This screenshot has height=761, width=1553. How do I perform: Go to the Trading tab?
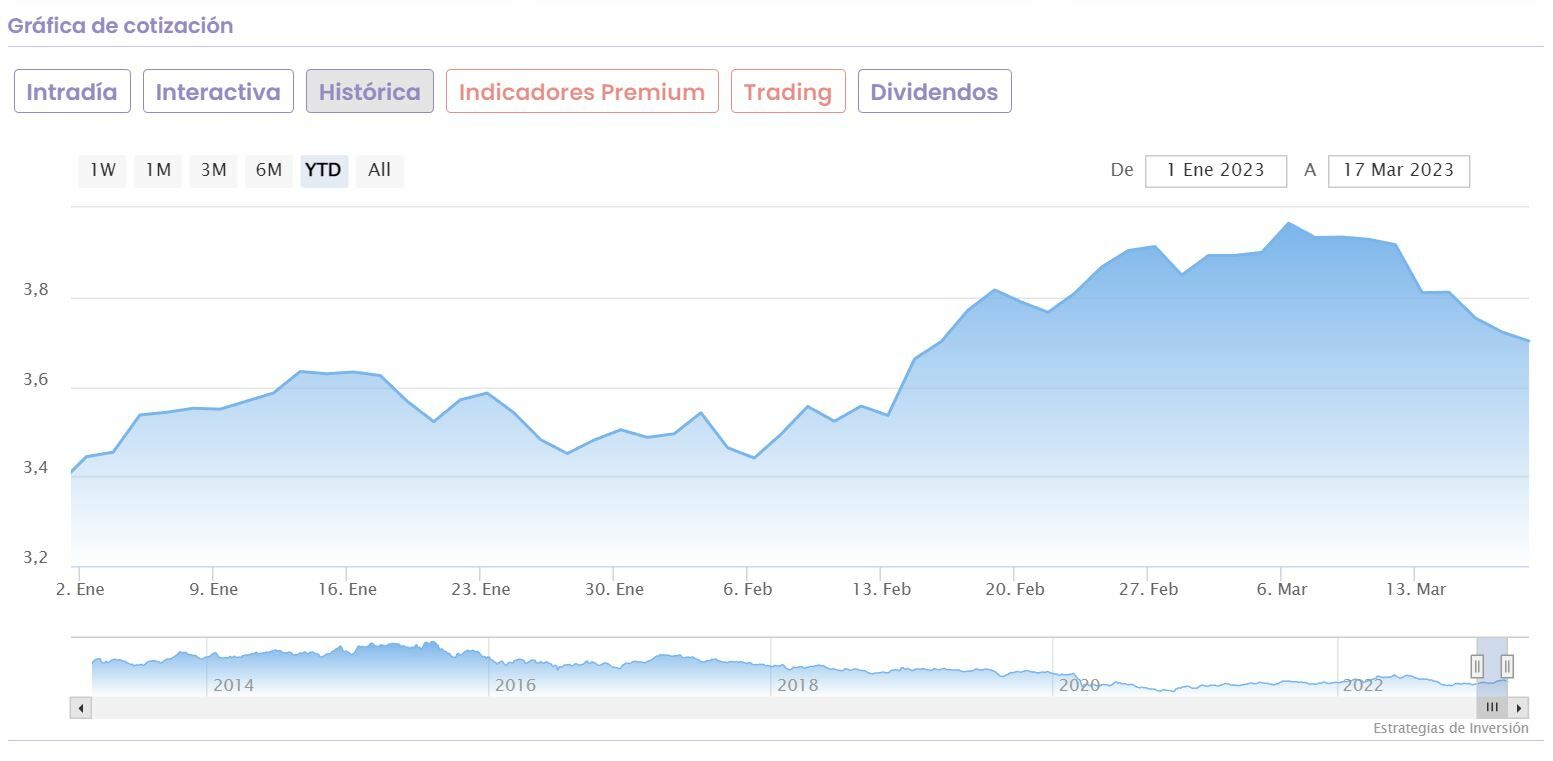click(788, 92)
